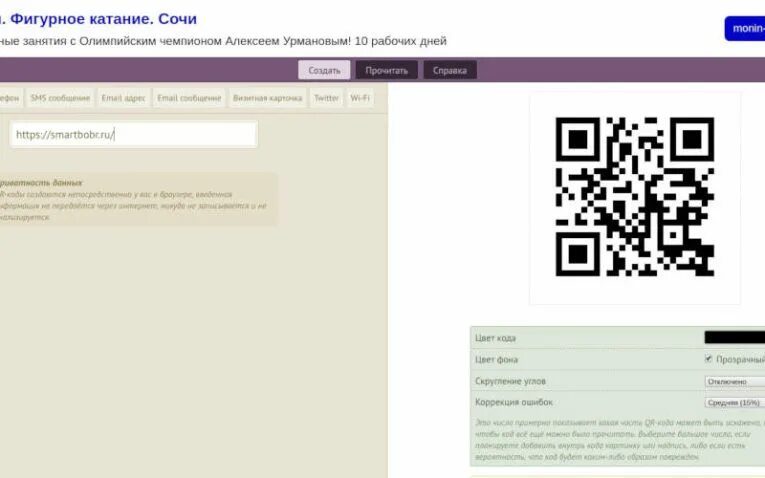Click the Скругление углов label
Viewport: 765px width, 478px height.
(x=510, y=381)
